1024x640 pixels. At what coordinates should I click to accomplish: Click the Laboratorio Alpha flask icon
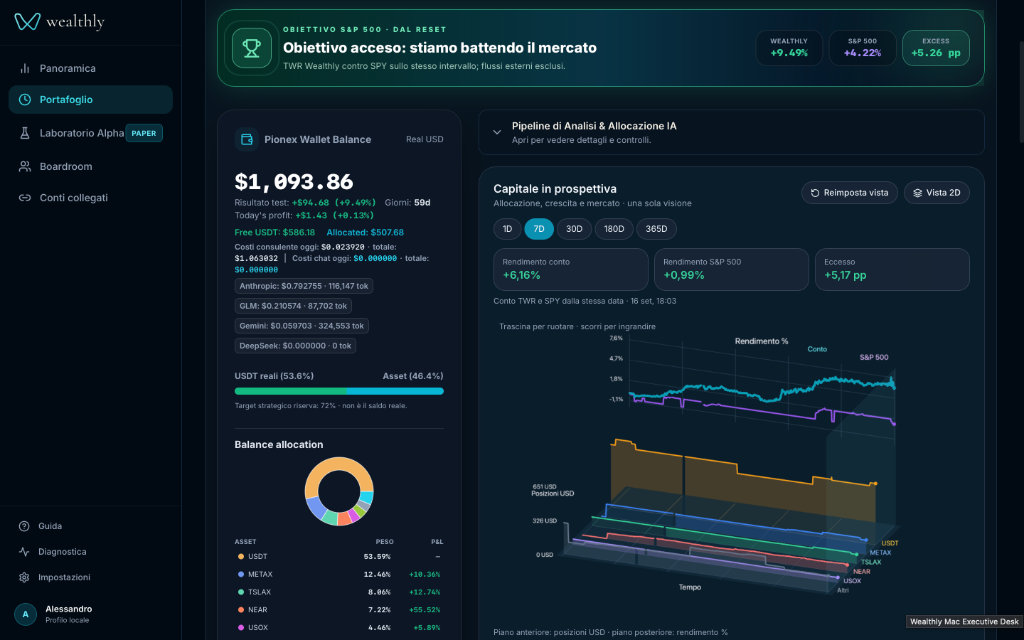pyautogui.click(x=25, y=133)
